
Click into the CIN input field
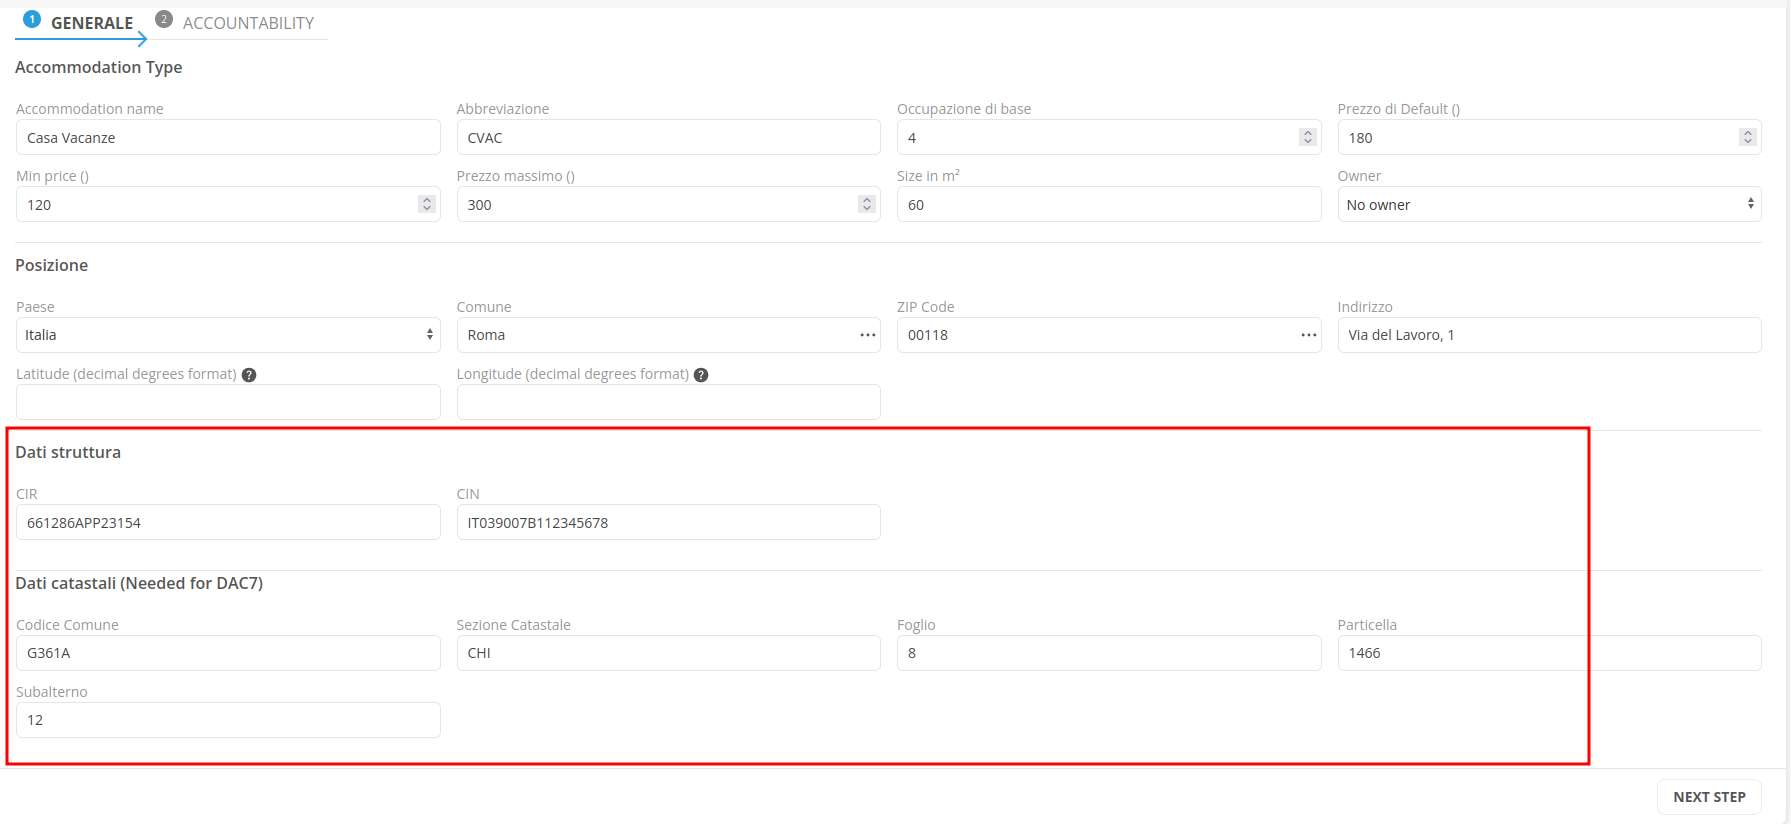(668, 523)
